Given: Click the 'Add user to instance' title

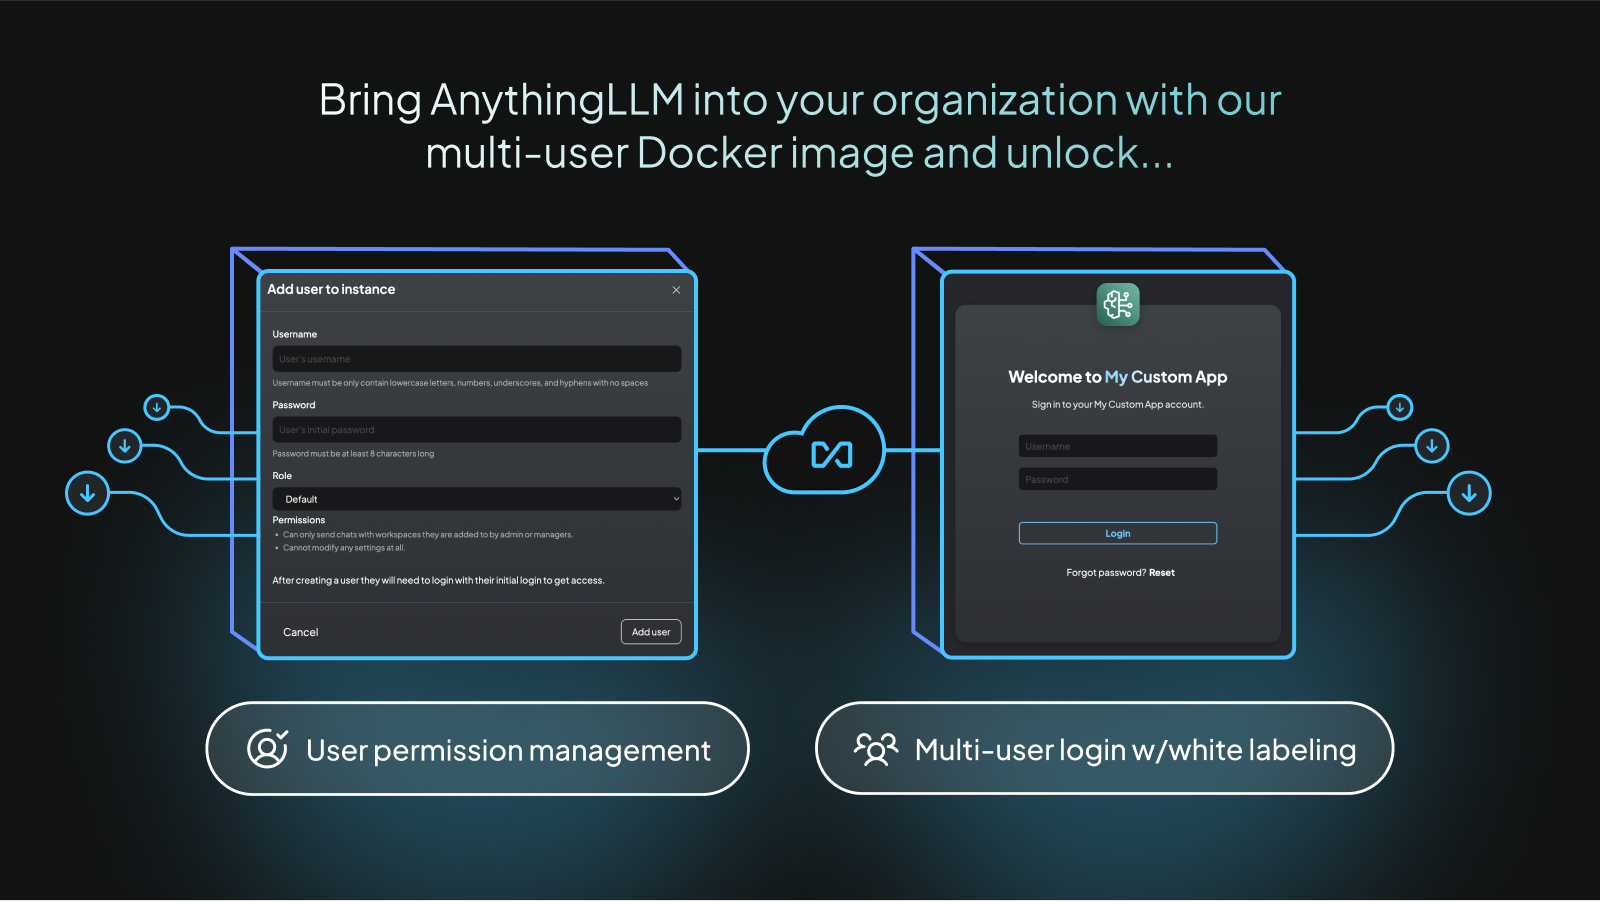Looking at the screenshot, I should 331,290.
